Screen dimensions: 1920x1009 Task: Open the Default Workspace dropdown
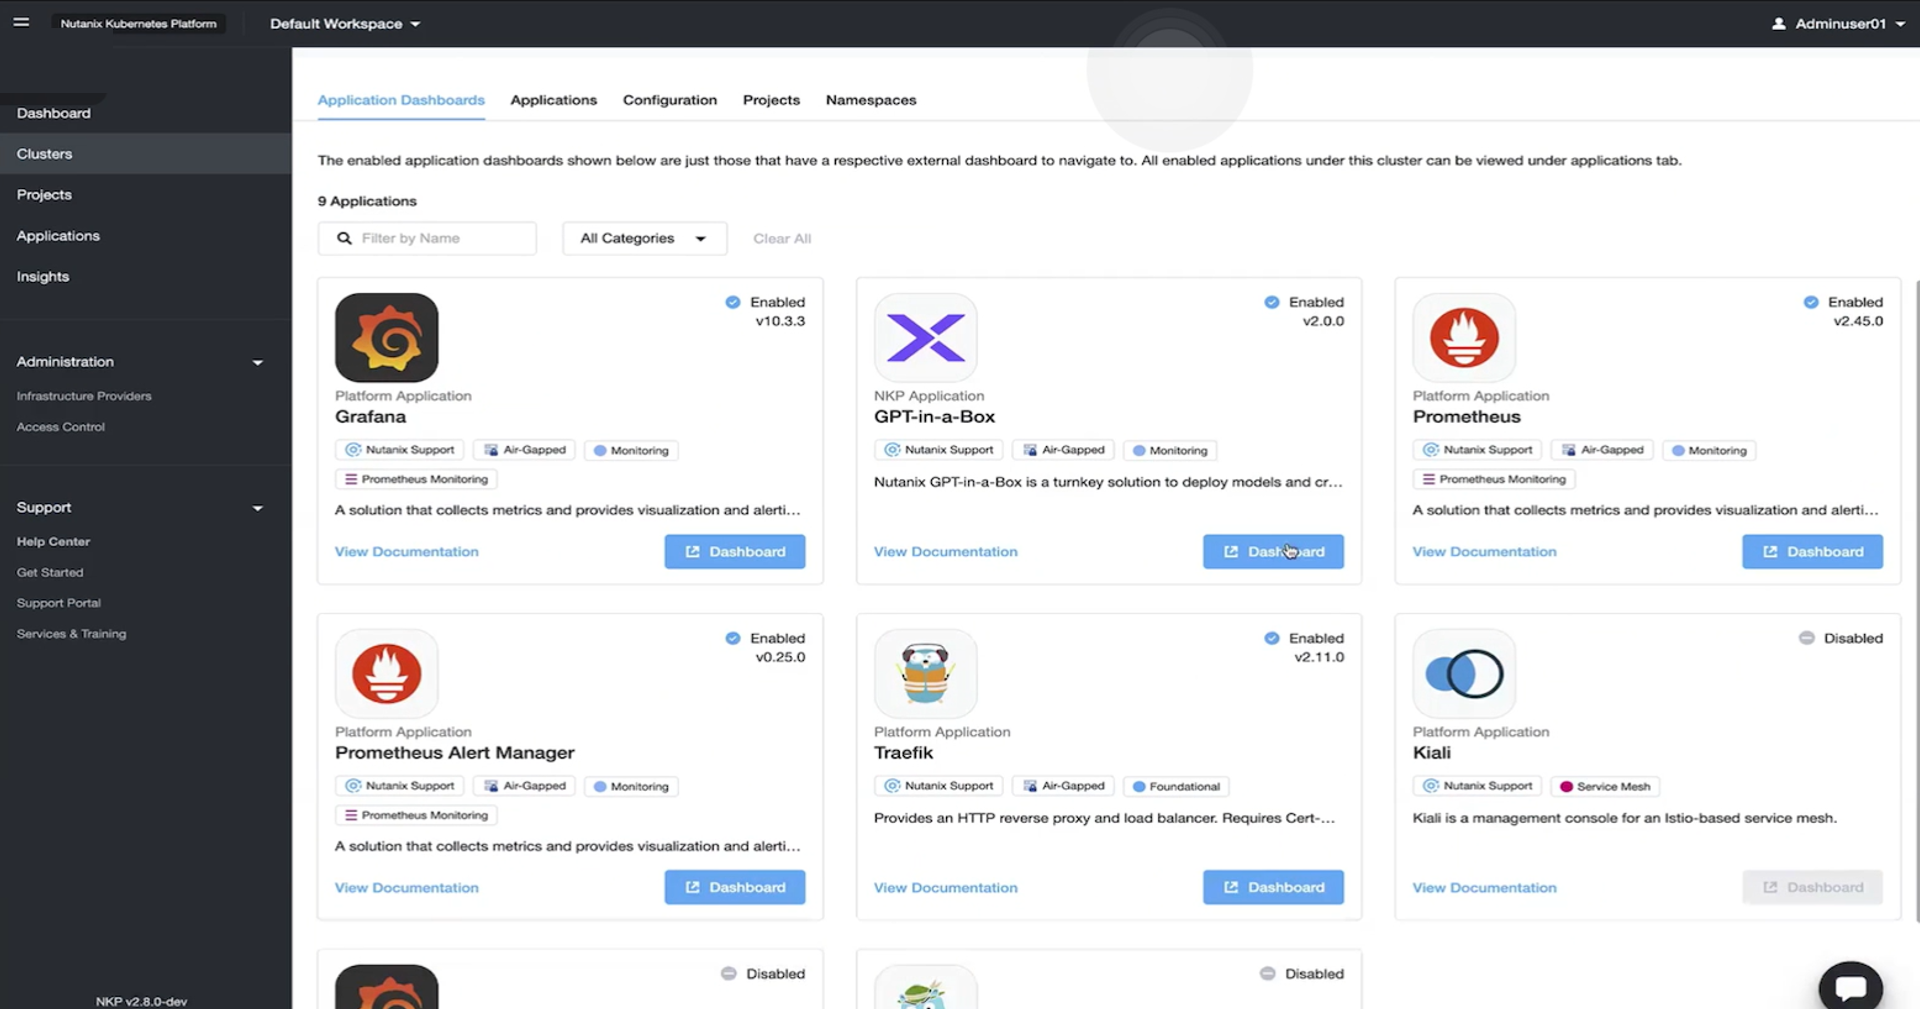(x=345, y=23)
